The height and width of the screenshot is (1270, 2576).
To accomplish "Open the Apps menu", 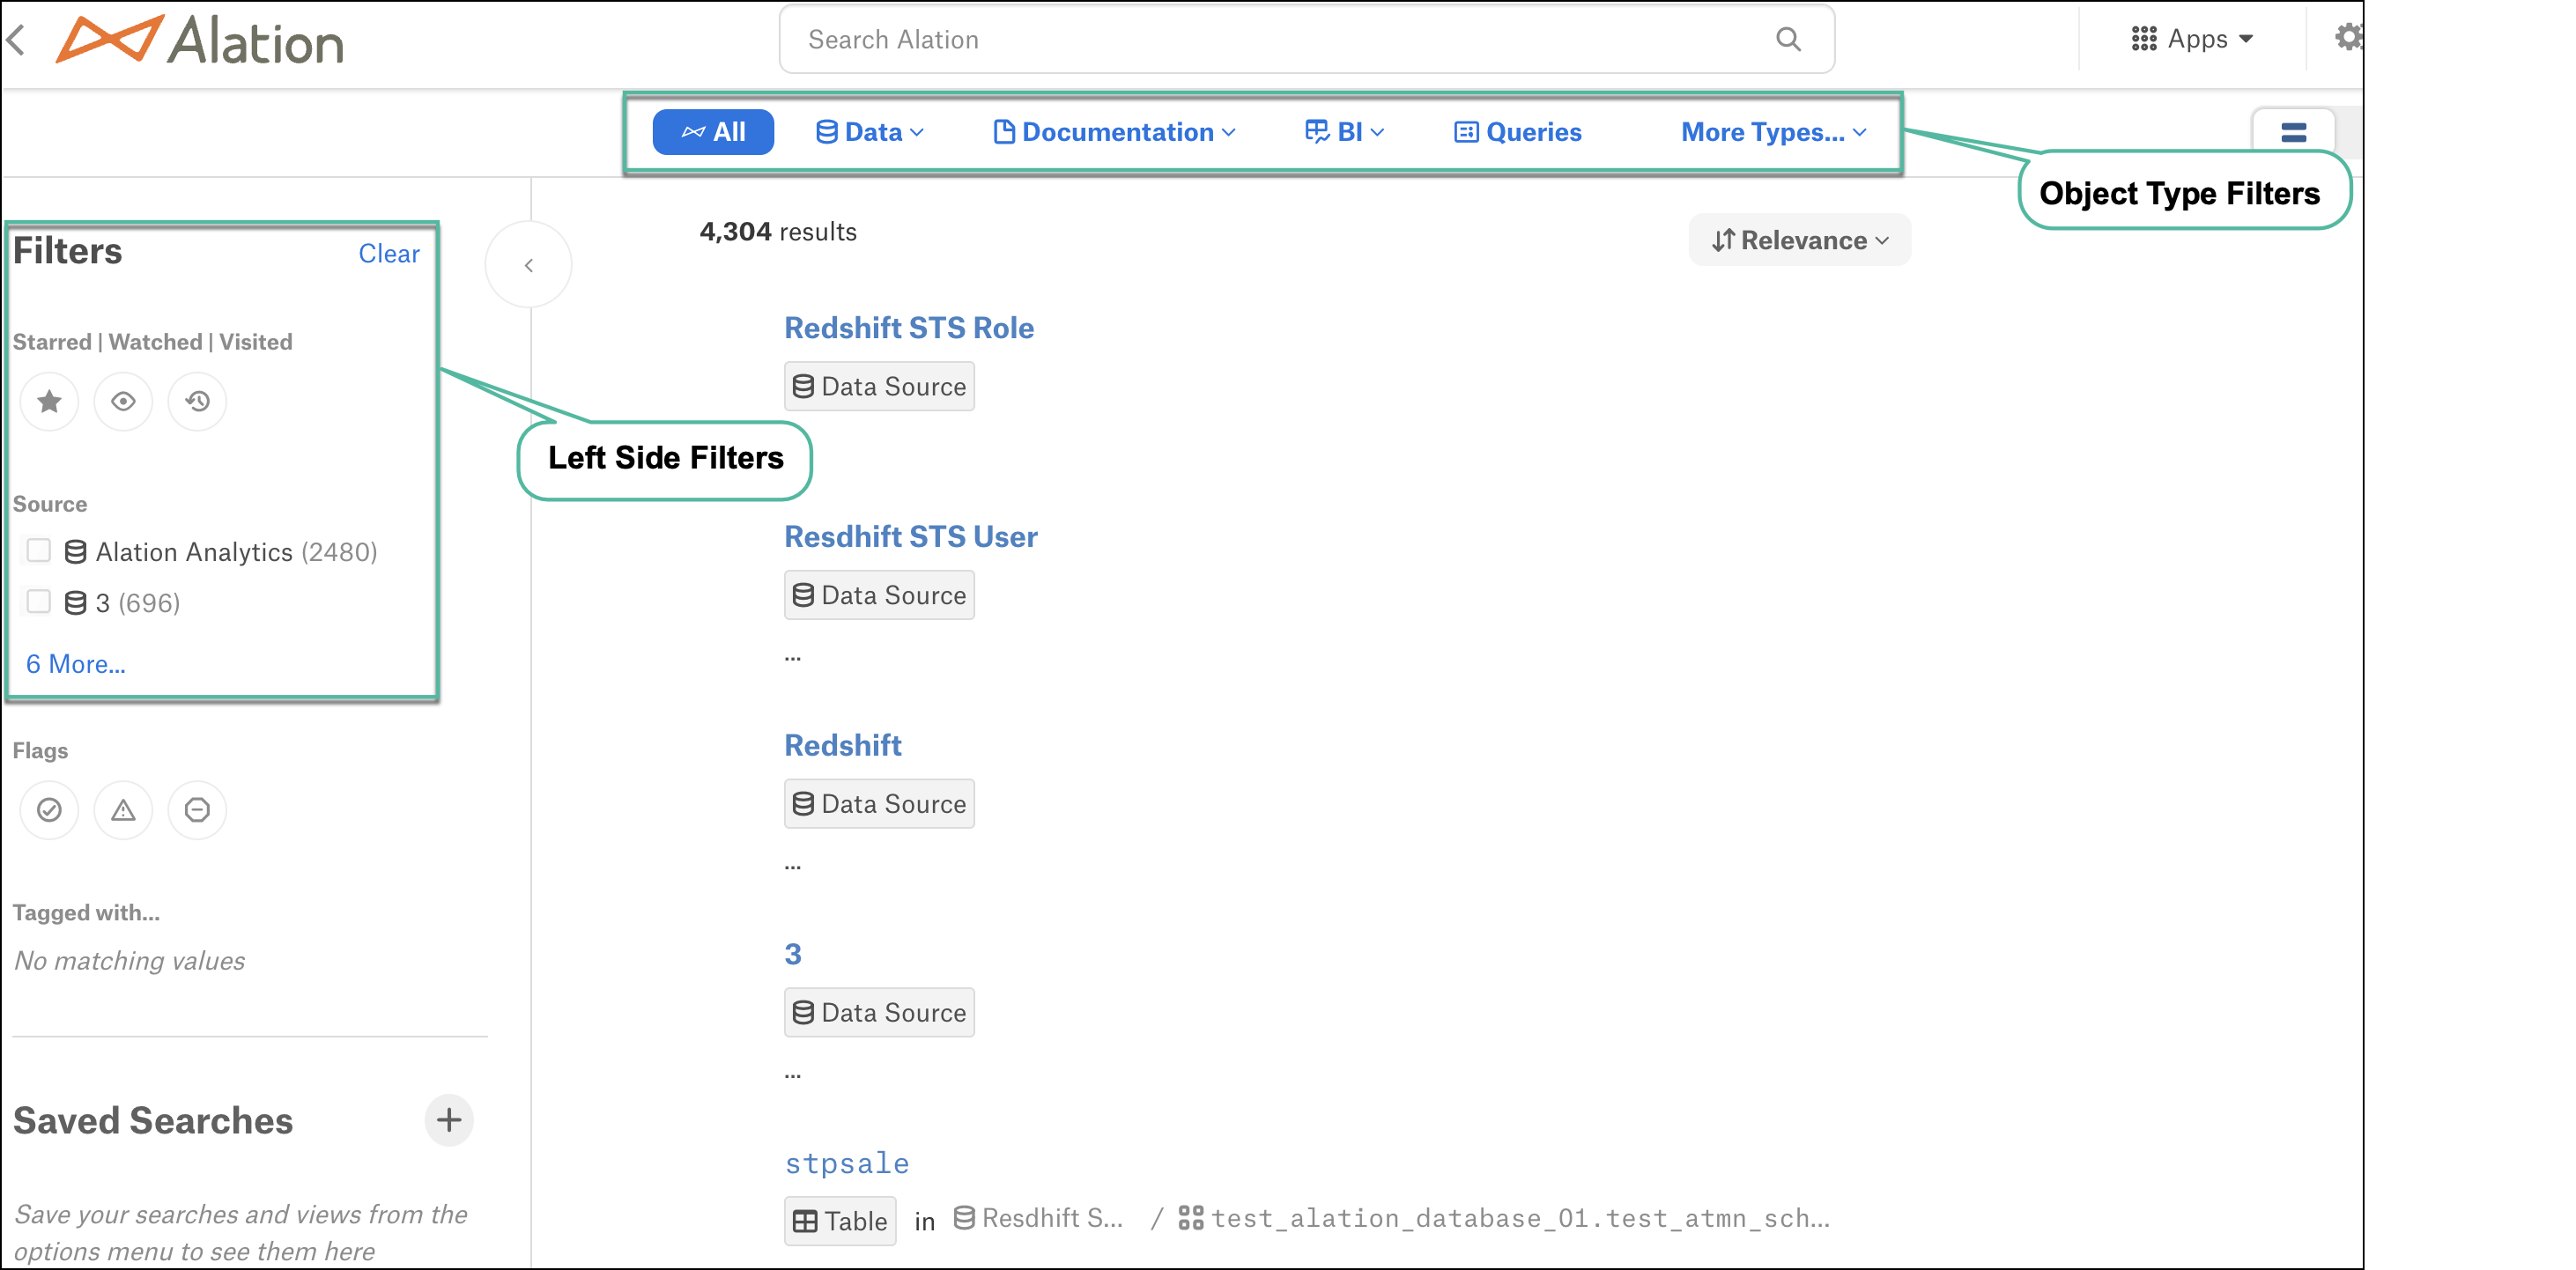I will (2192, 39).
